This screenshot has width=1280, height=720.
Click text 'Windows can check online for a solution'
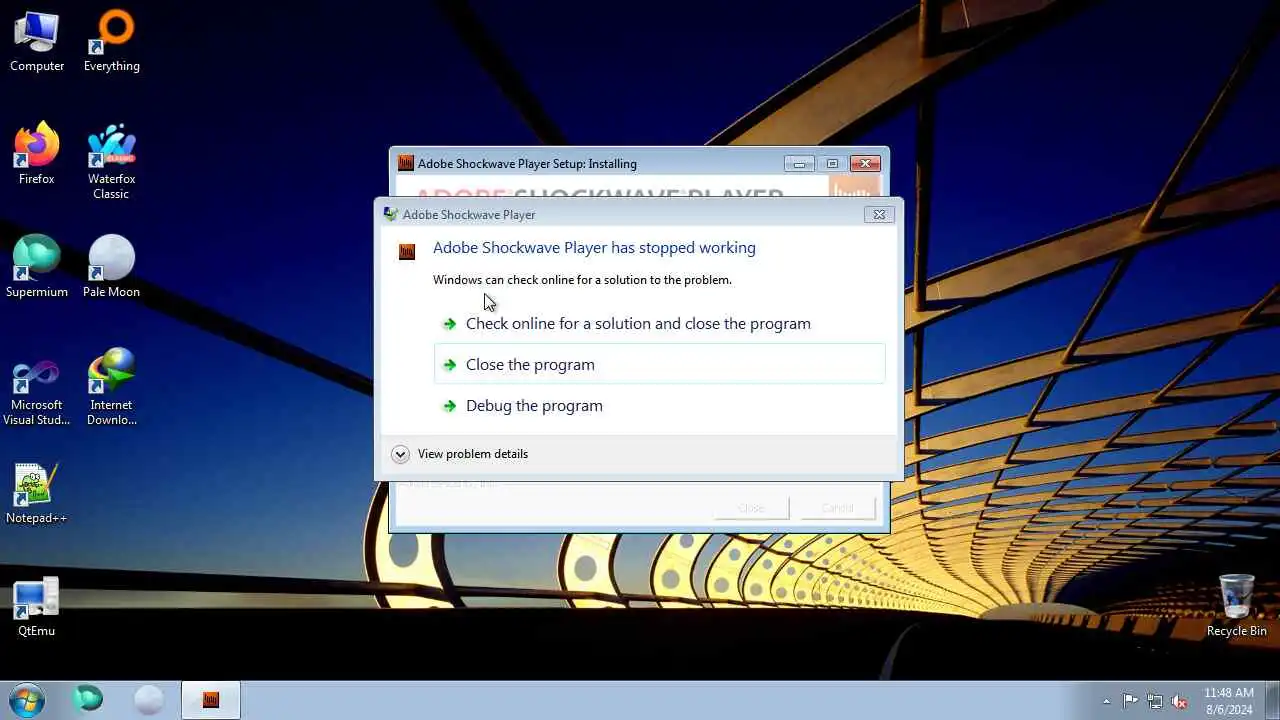tap(582, 280)
